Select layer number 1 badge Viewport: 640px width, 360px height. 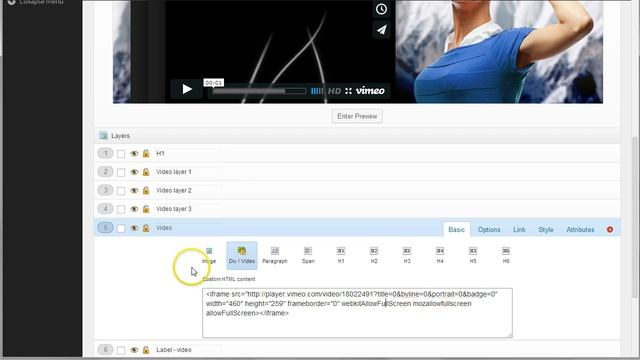(105, 153)
